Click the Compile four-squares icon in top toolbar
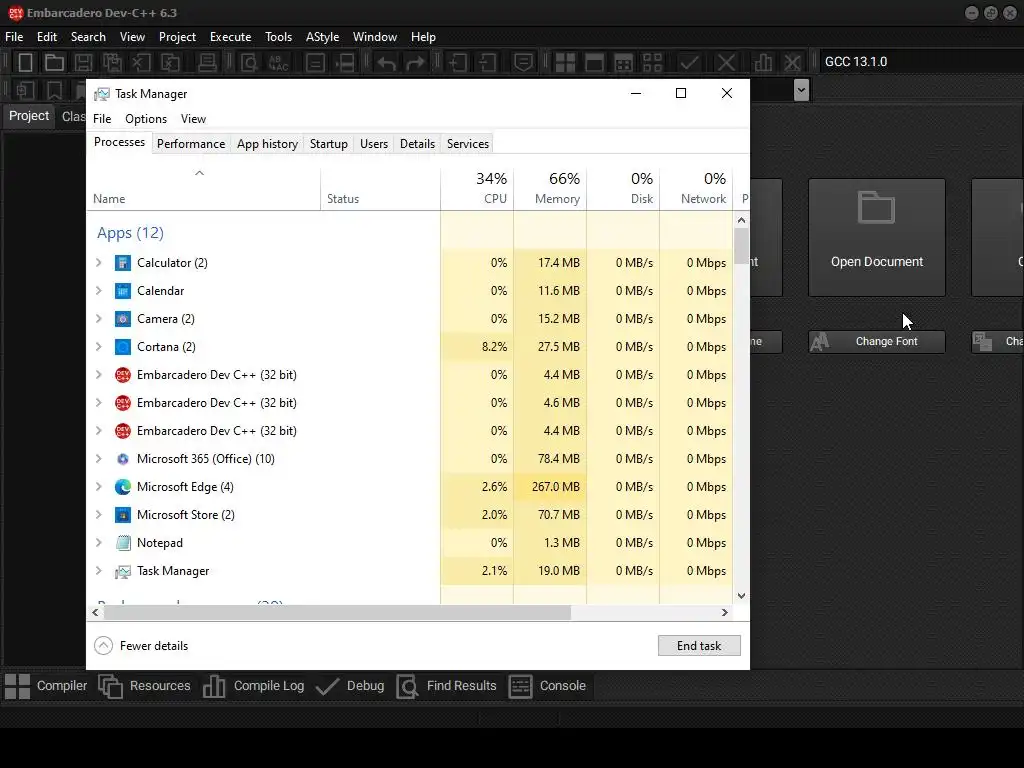Screen dimensions: 1024x768 [x=565, y=63]
